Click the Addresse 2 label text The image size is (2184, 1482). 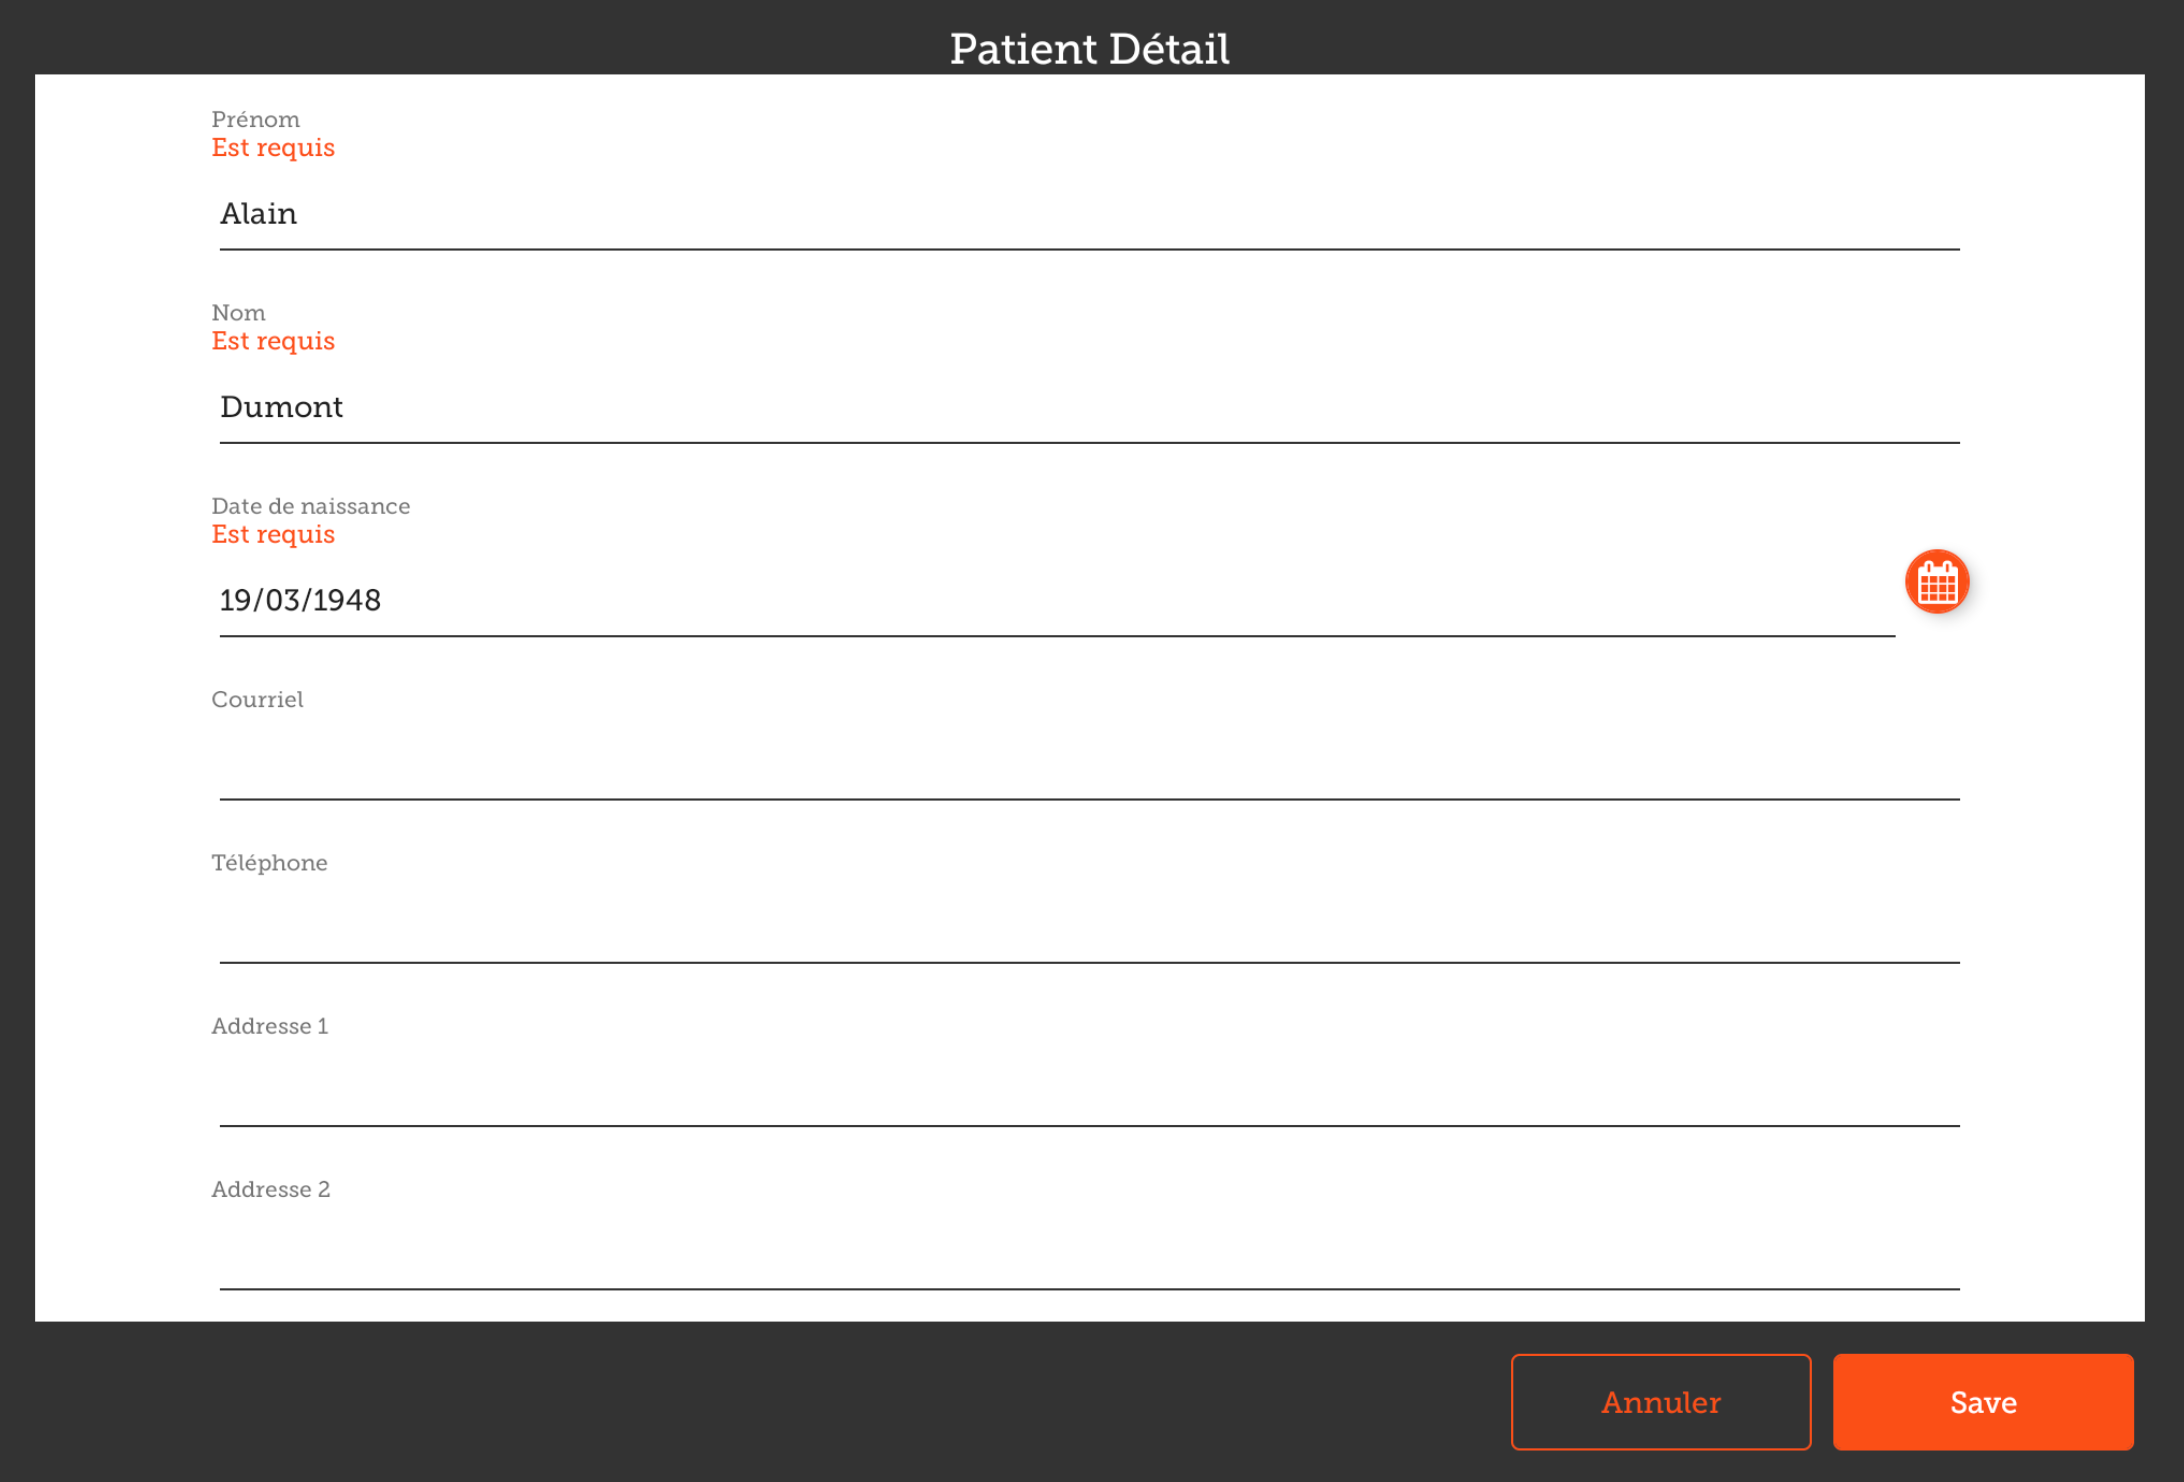[x=270, y=1189]
